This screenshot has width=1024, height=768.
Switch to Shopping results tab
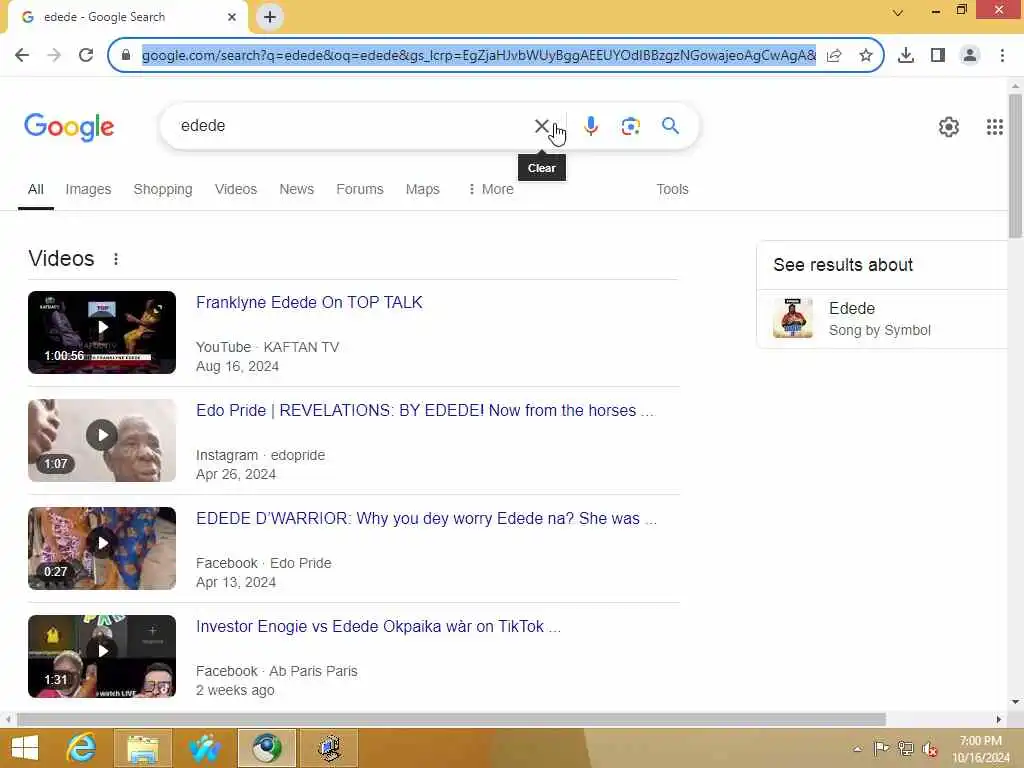163,189
